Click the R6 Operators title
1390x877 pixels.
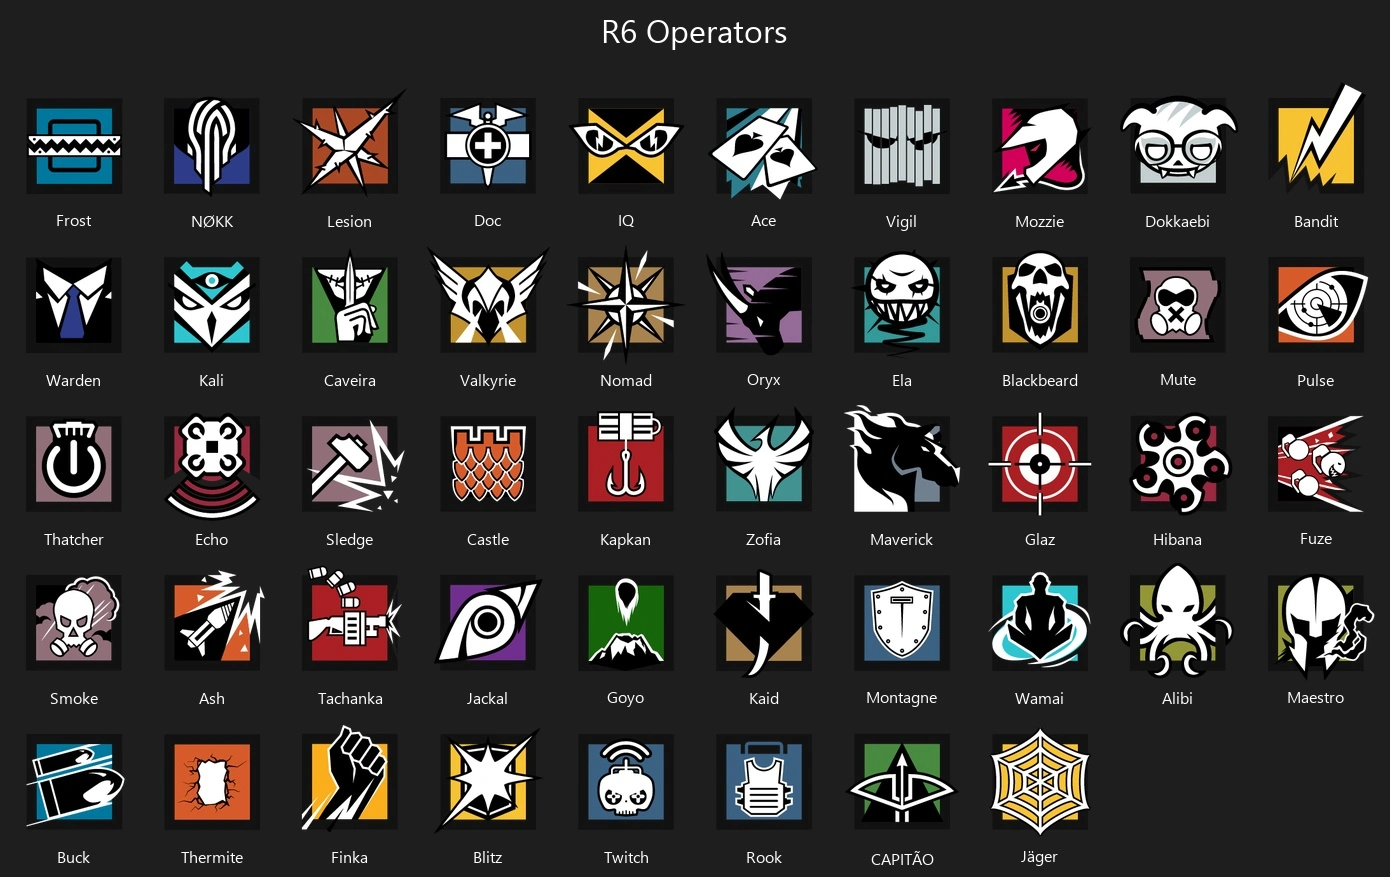pyautogui.click(x=694, y=33)
